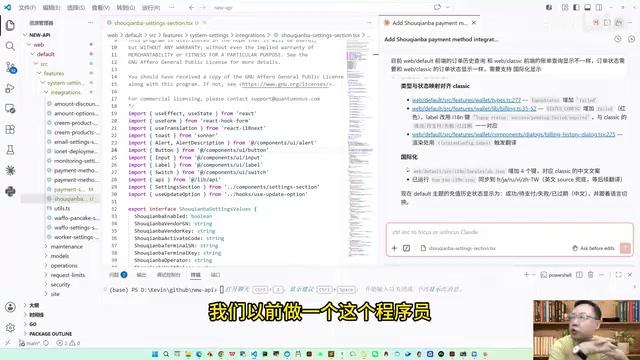Click the go forward navigation arrow

click(x=203, y=7)
